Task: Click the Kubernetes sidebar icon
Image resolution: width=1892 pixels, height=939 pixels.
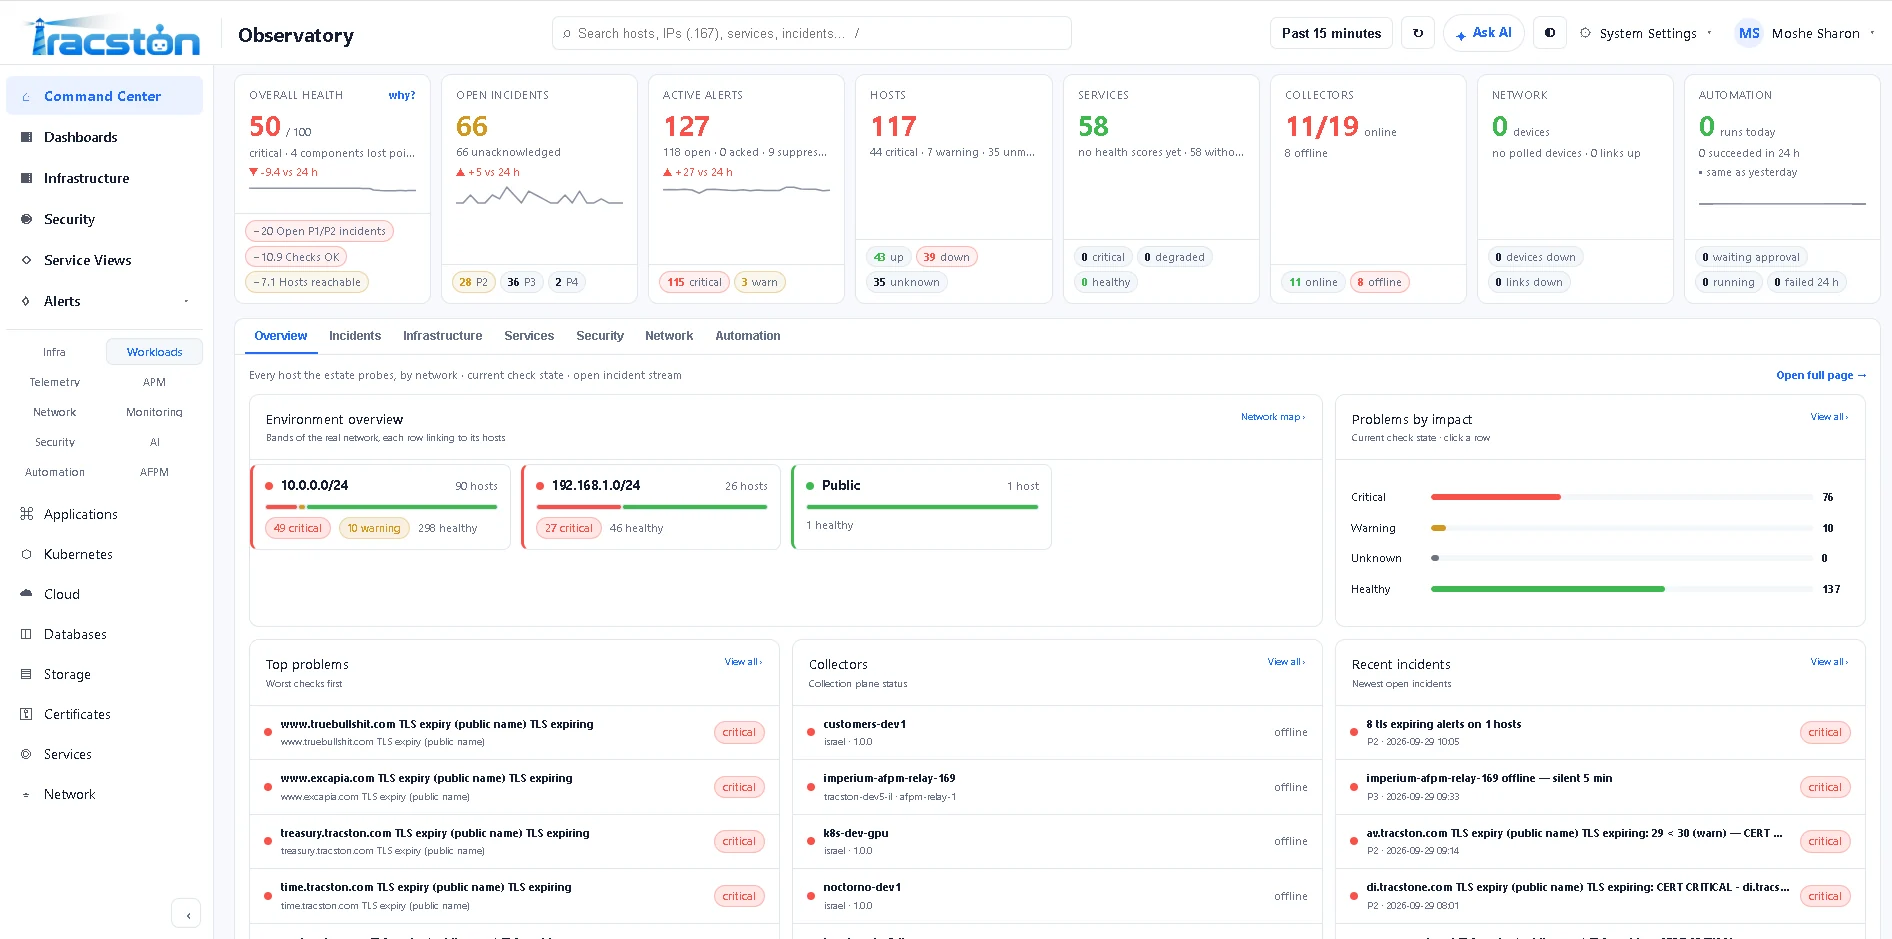Action: 26,554
